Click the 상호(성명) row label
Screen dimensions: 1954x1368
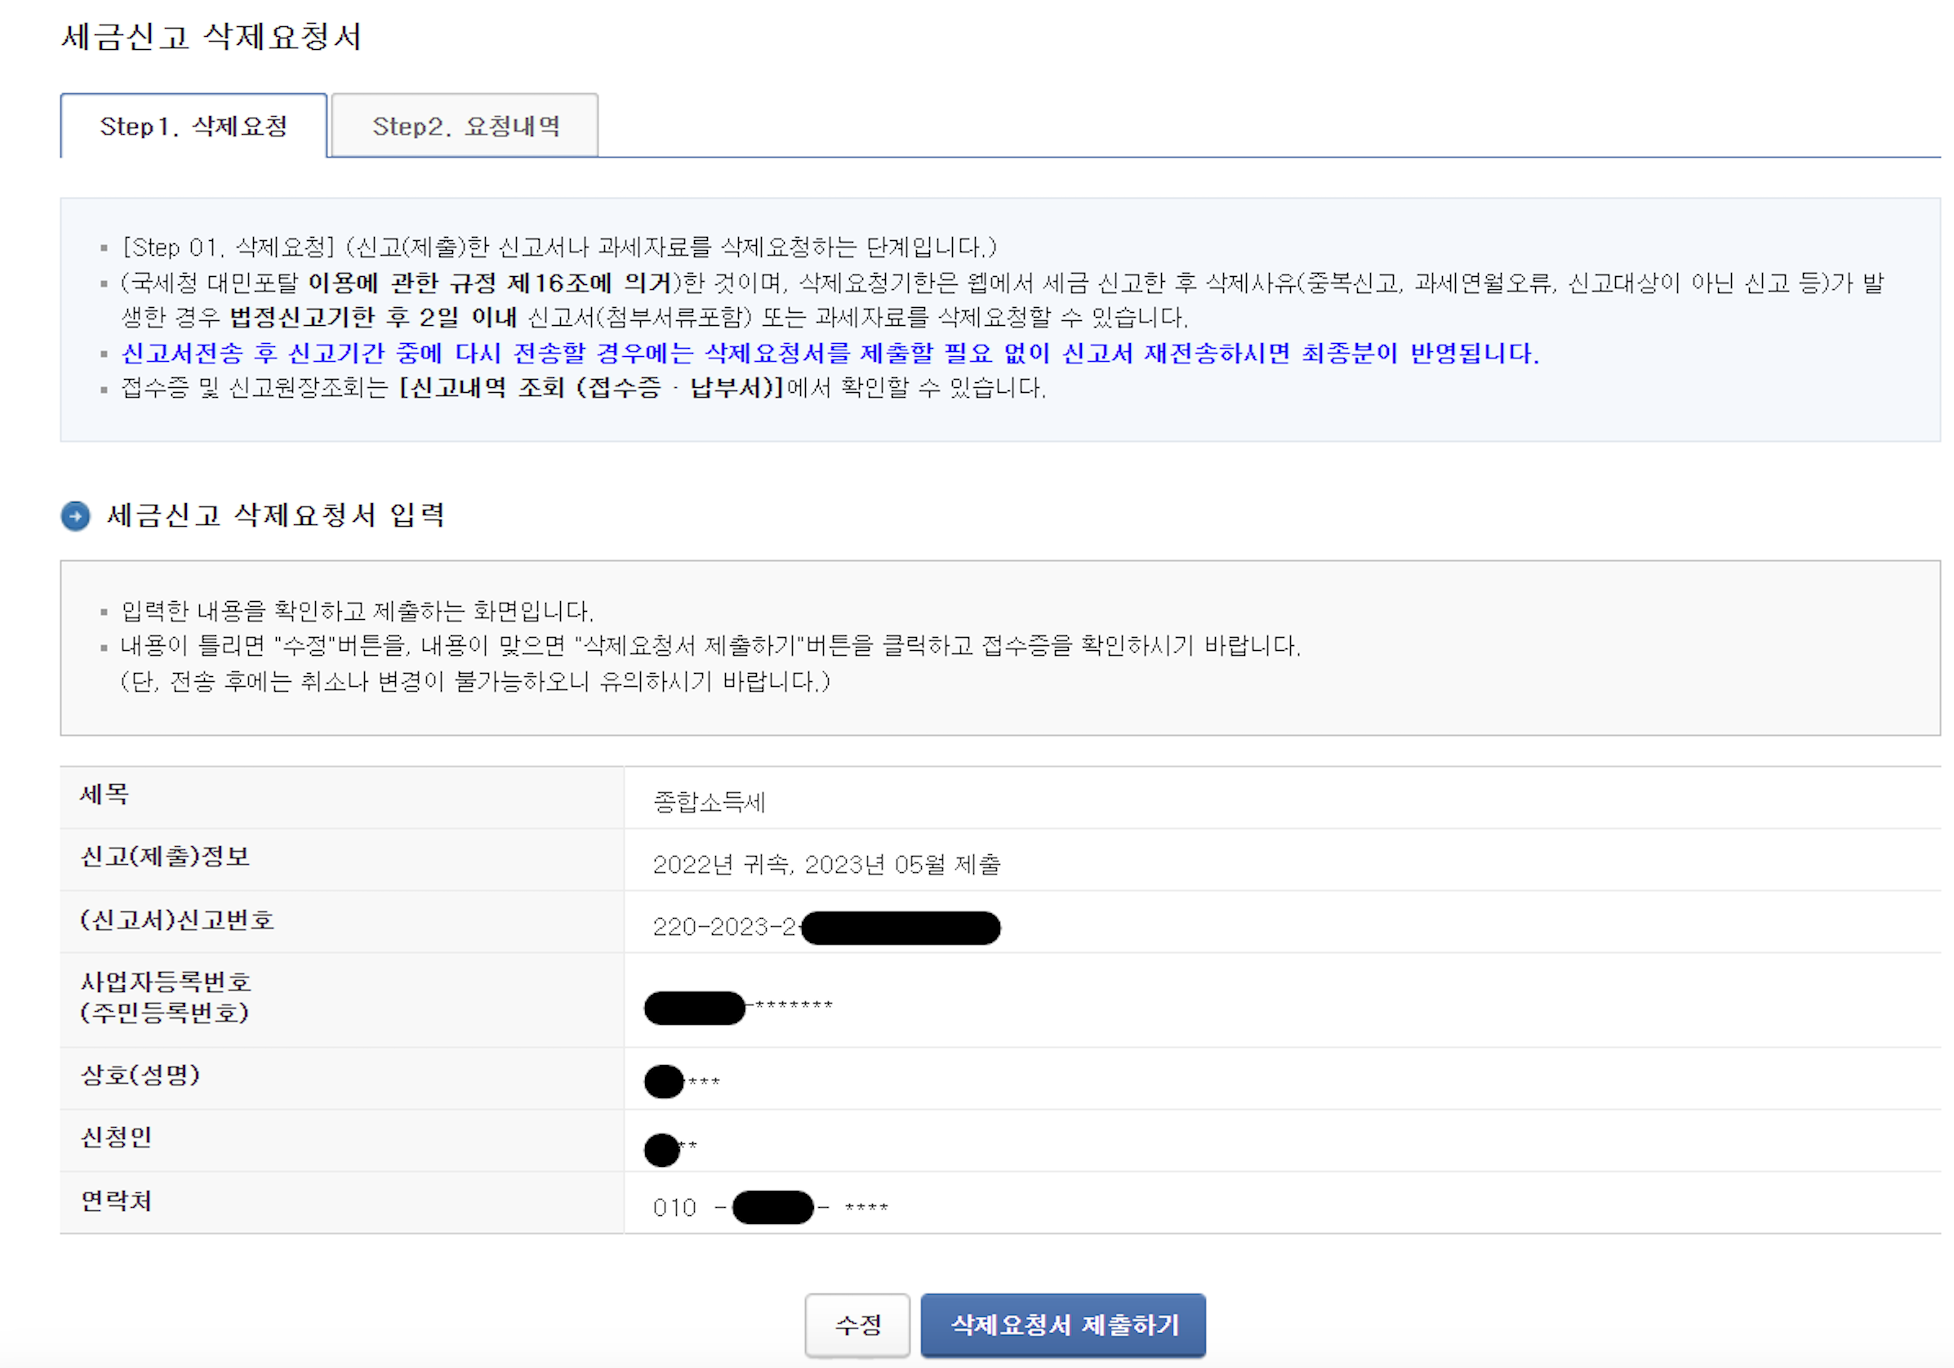[x=140, y=1075]
